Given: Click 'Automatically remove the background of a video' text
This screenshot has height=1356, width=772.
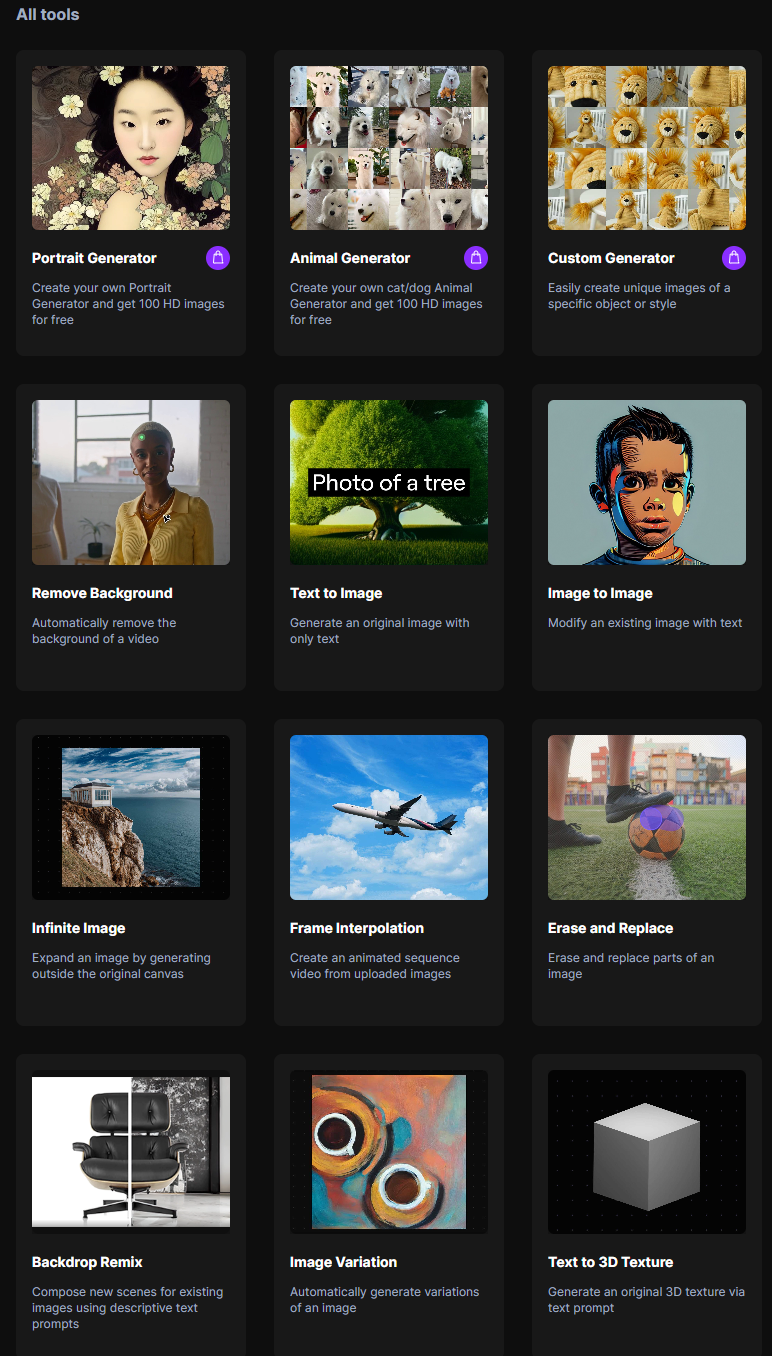Looking at the screenshot, I should 104,631.
